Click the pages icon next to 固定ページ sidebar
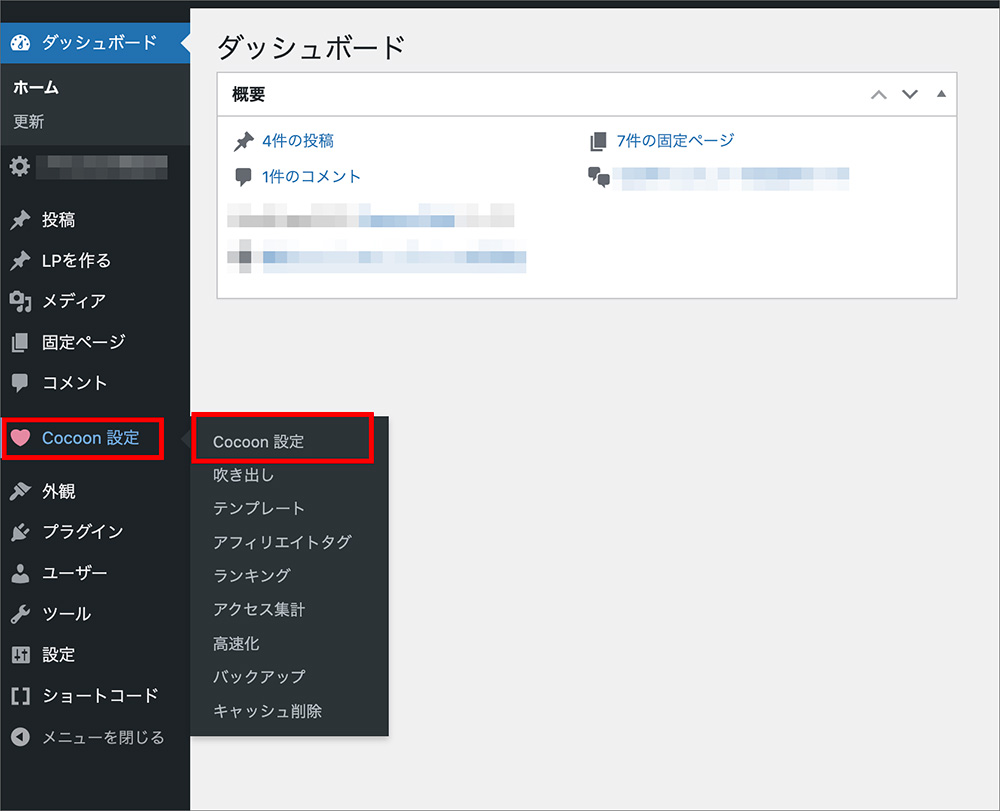This screenshot has width=1000, height=811. click(x=20, y=342)
